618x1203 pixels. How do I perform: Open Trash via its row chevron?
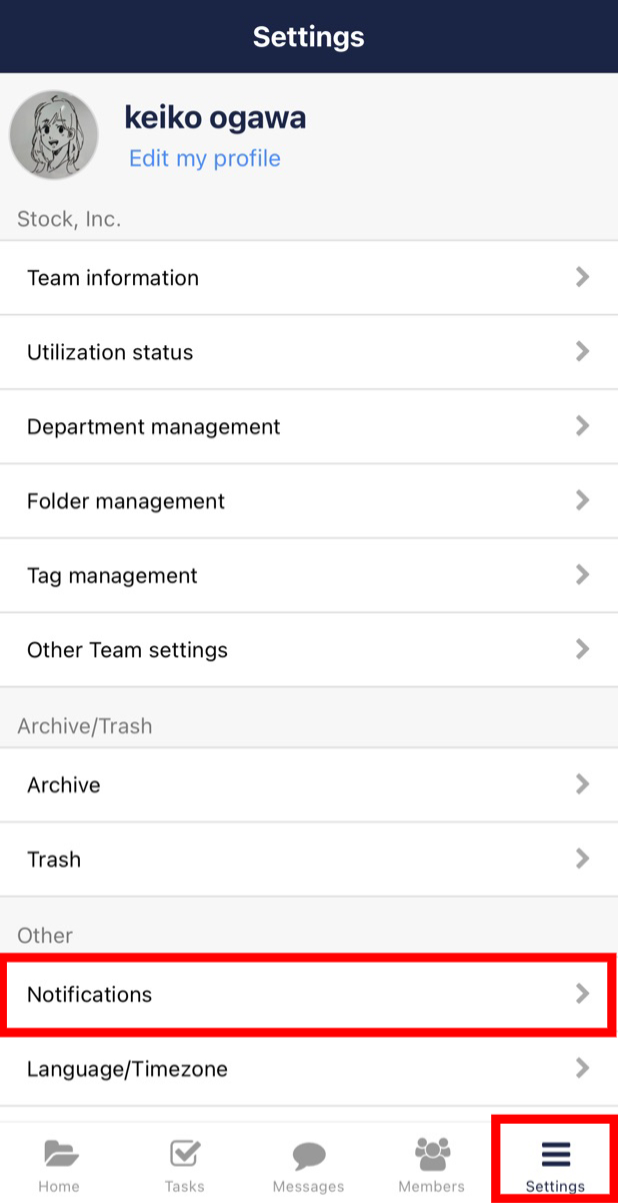click(x=583, y=859)
